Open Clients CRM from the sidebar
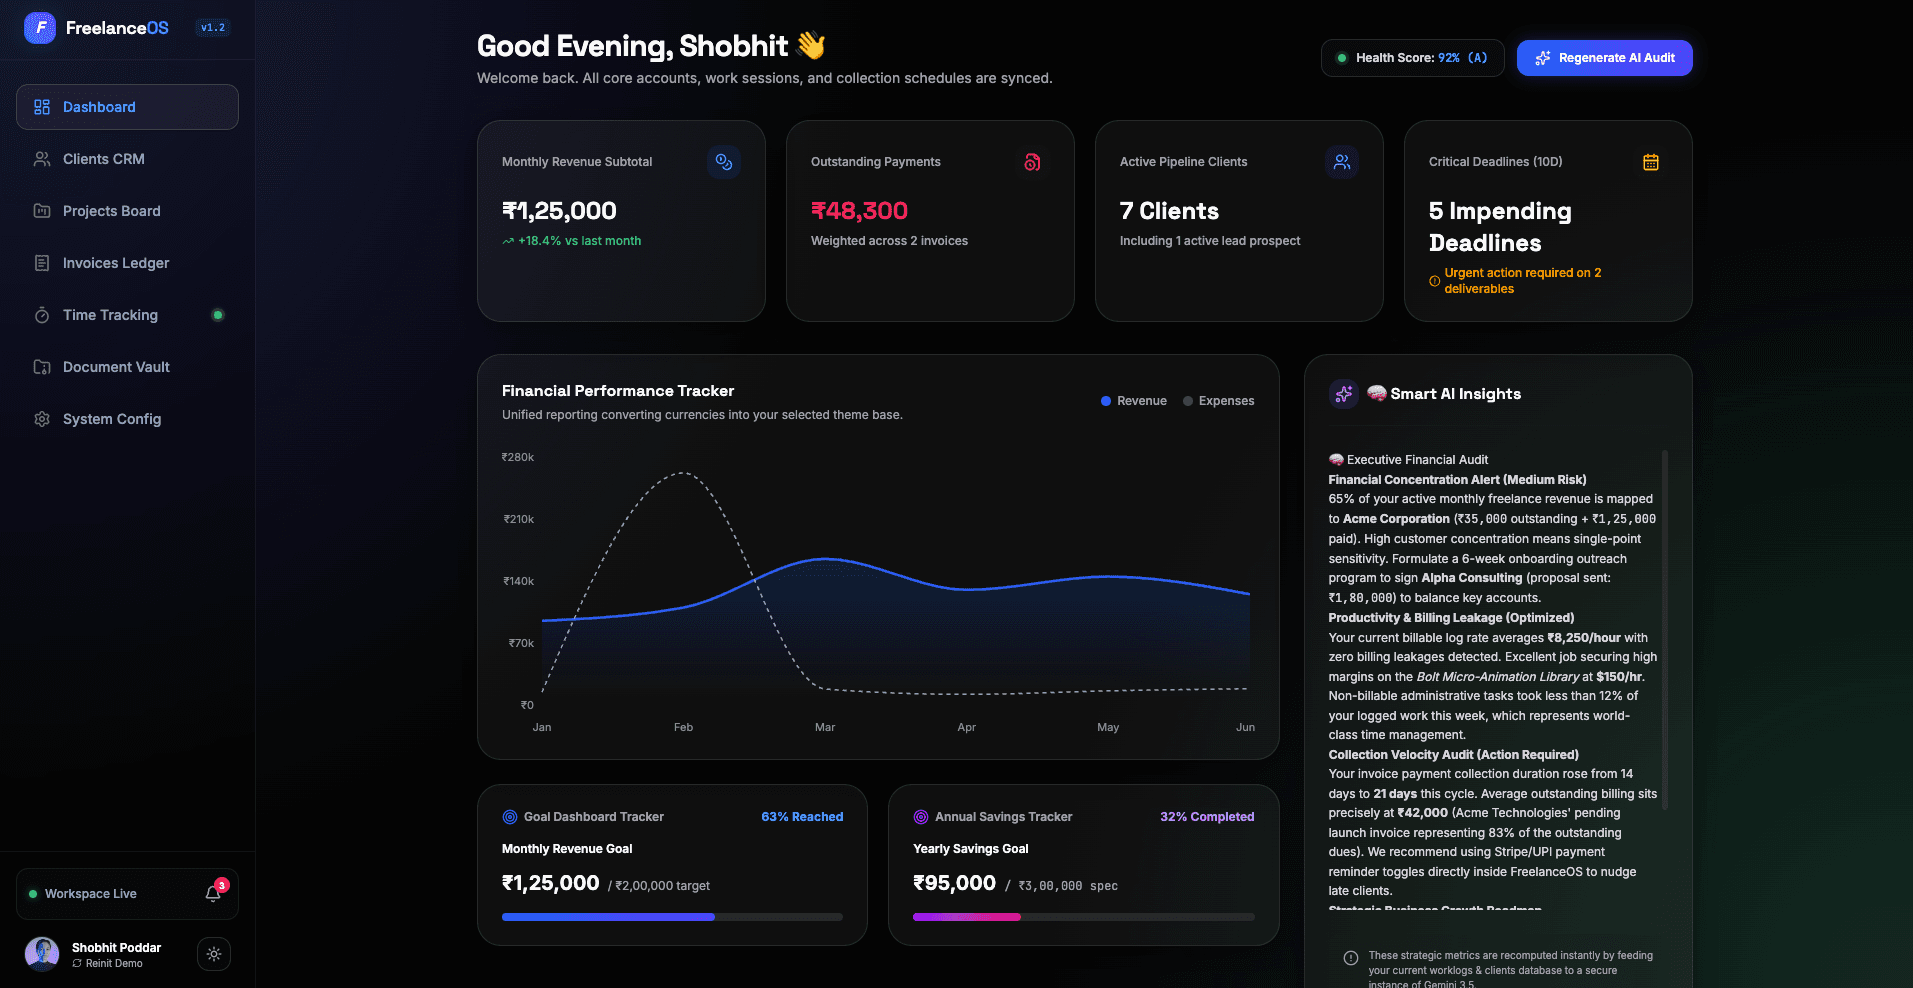The height and width of the screenshot is (988, 1913). (127, 159)
